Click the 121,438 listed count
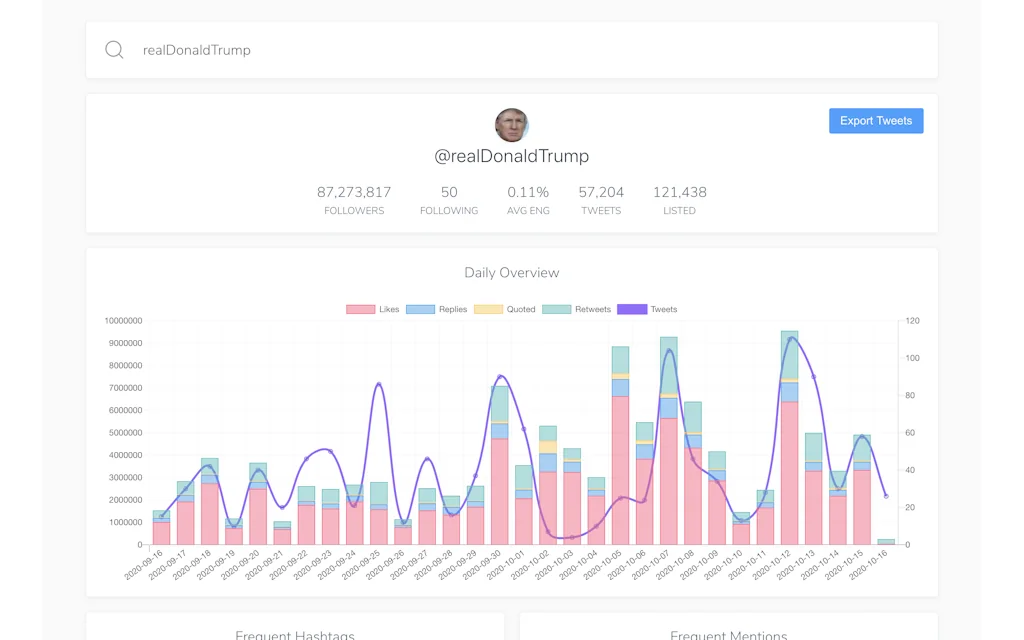This screenshot has height=640, width=1024. tap(679, 192)
